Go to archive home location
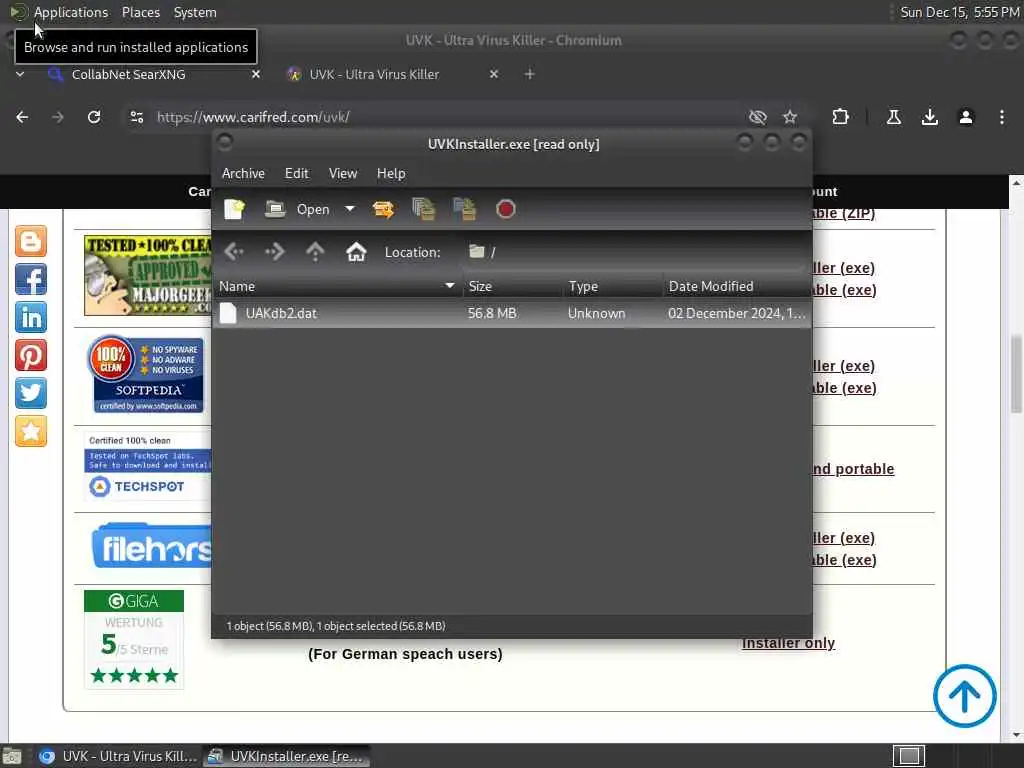Image resolution: width=1024 pixels, height=768 pixels. coord(356,251)
